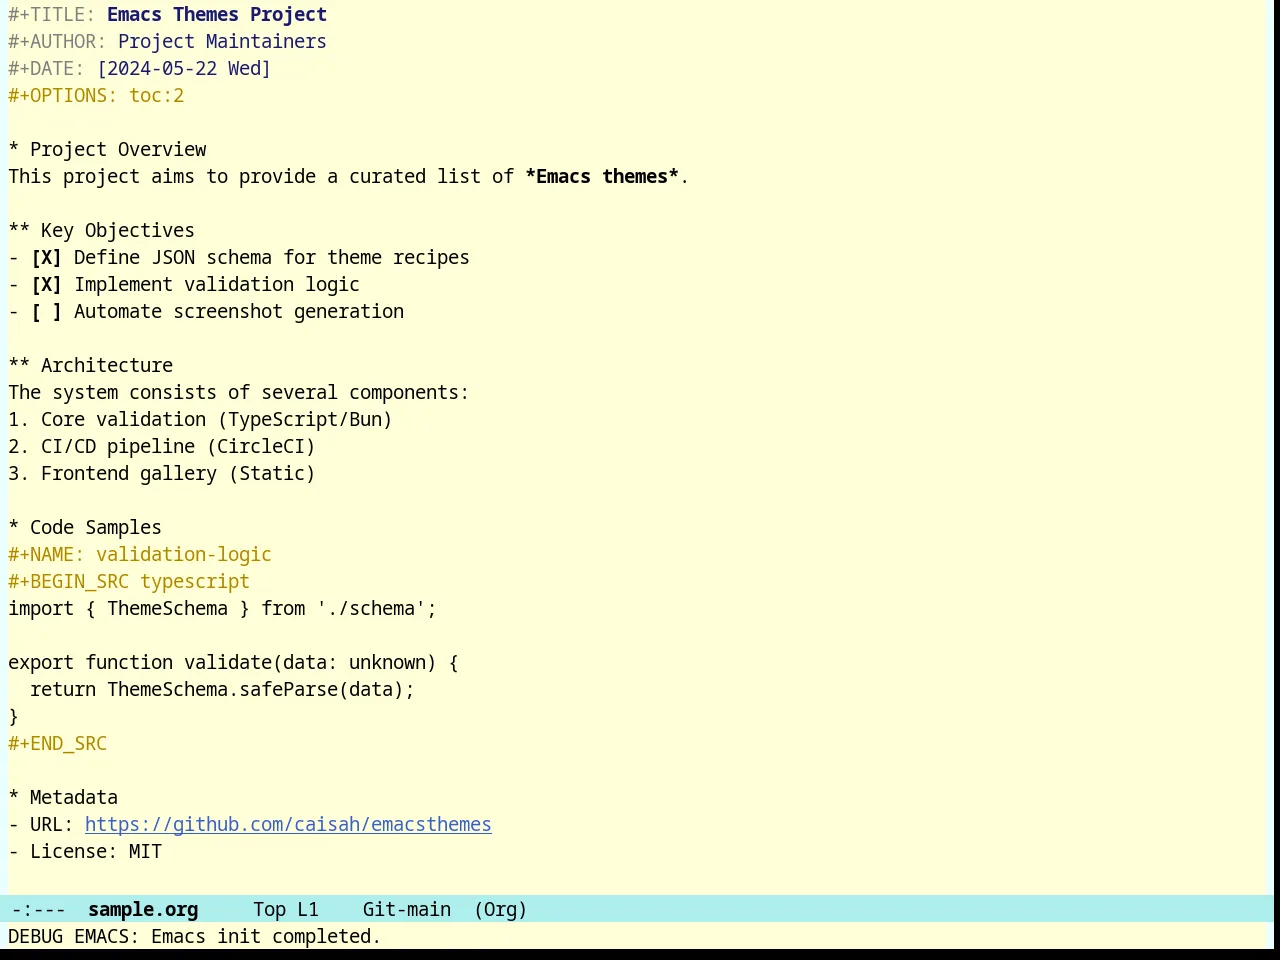Check the 'Automate screenshot generation' box
This screenshot has width=1280, height=960.
click(46, 312)
